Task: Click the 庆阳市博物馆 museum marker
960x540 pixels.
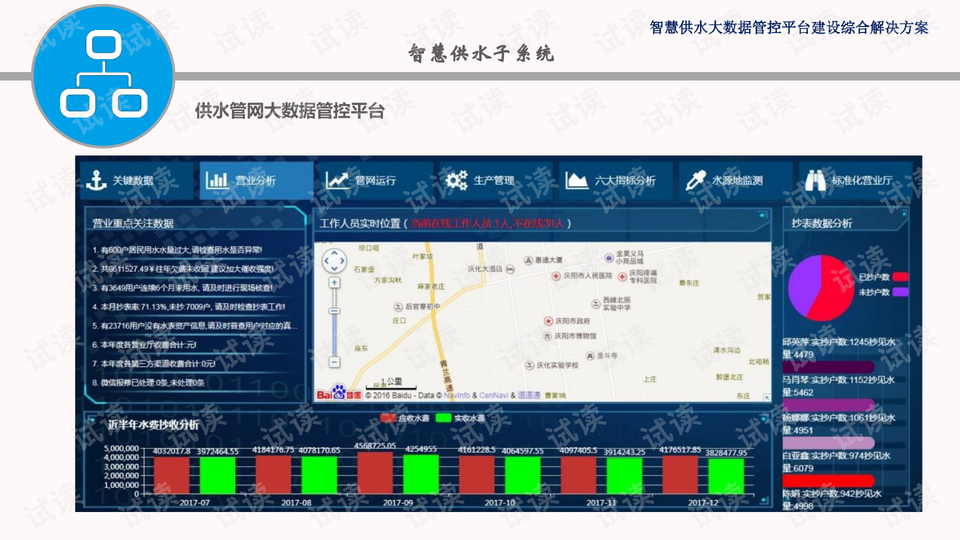Action: [548, 336]
